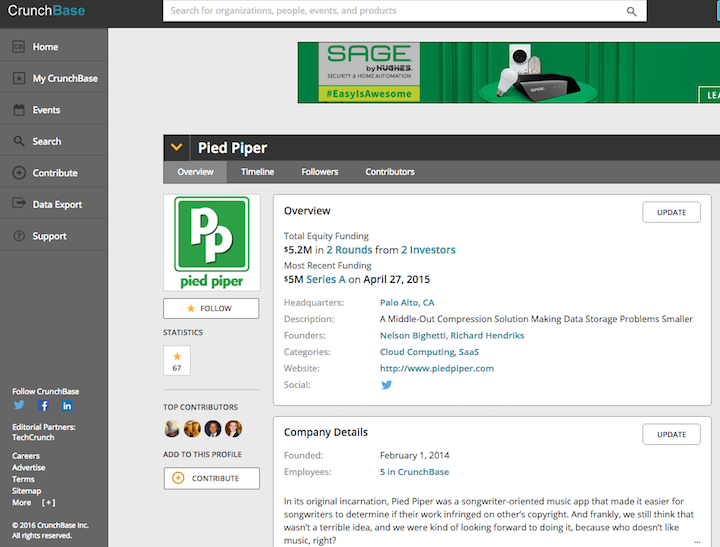Click the CrunchBase logo
This screenshot has height=547, width=720.
pyautogui.click(x=46, y=10)
